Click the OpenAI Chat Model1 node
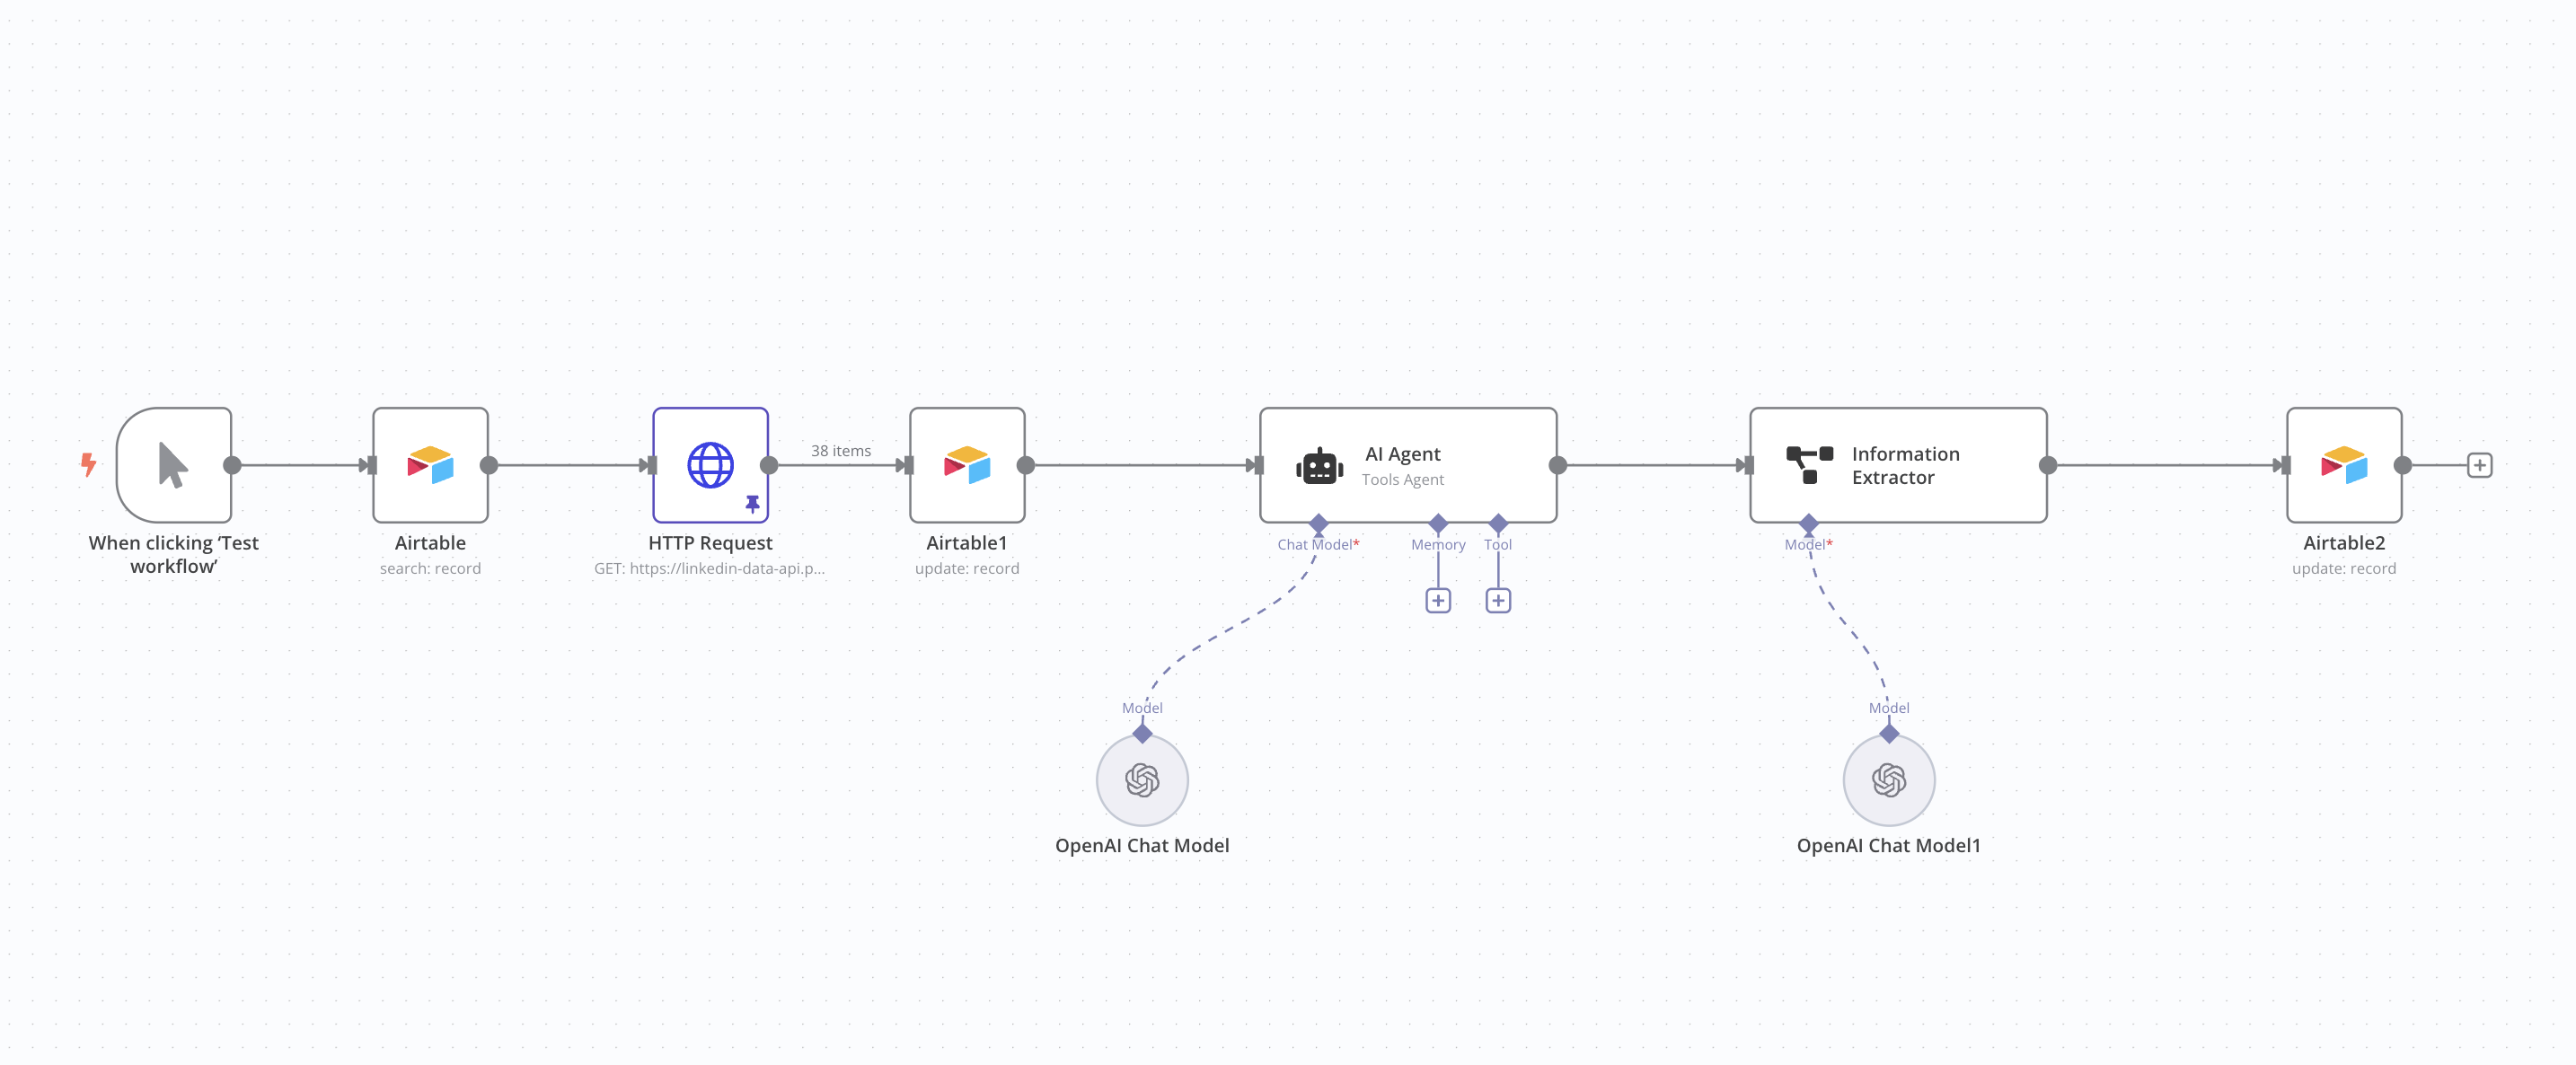 [x=1889, y=780]
